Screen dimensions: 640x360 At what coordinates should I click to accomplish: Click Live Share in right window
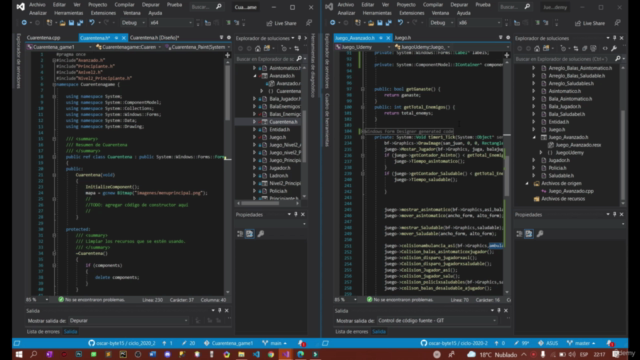[x=590, y=23]
